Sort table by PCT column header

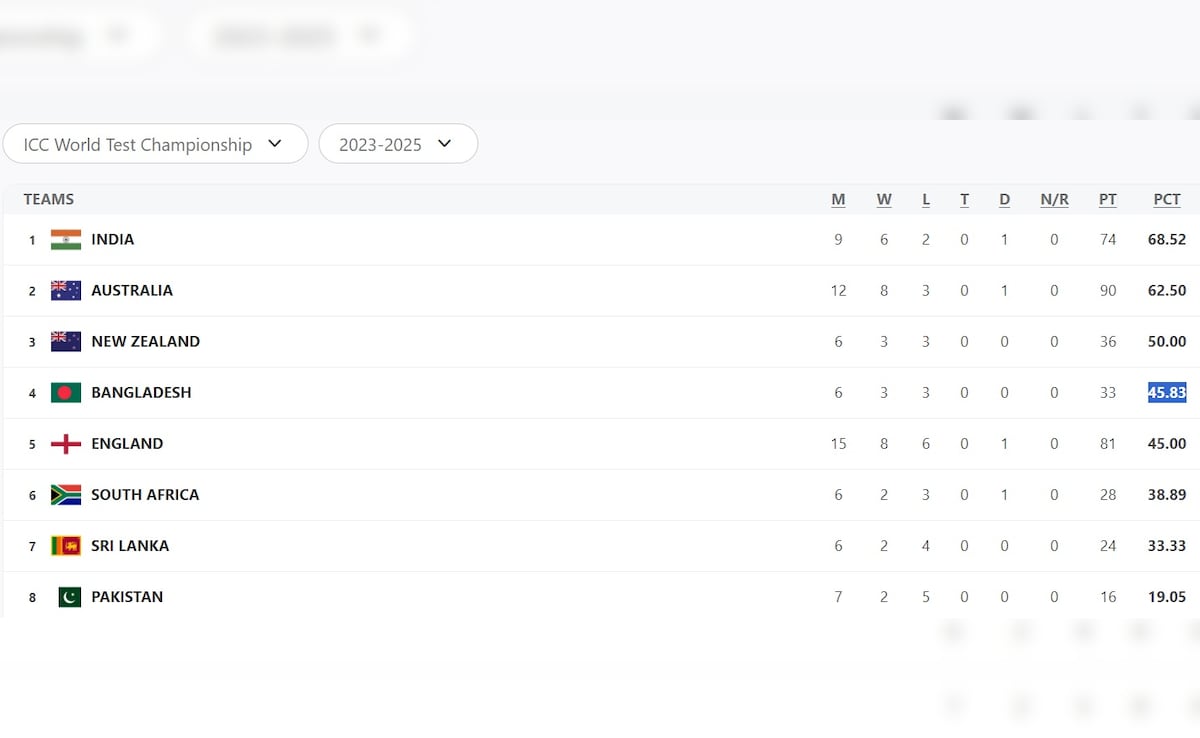coord(1167,199)
